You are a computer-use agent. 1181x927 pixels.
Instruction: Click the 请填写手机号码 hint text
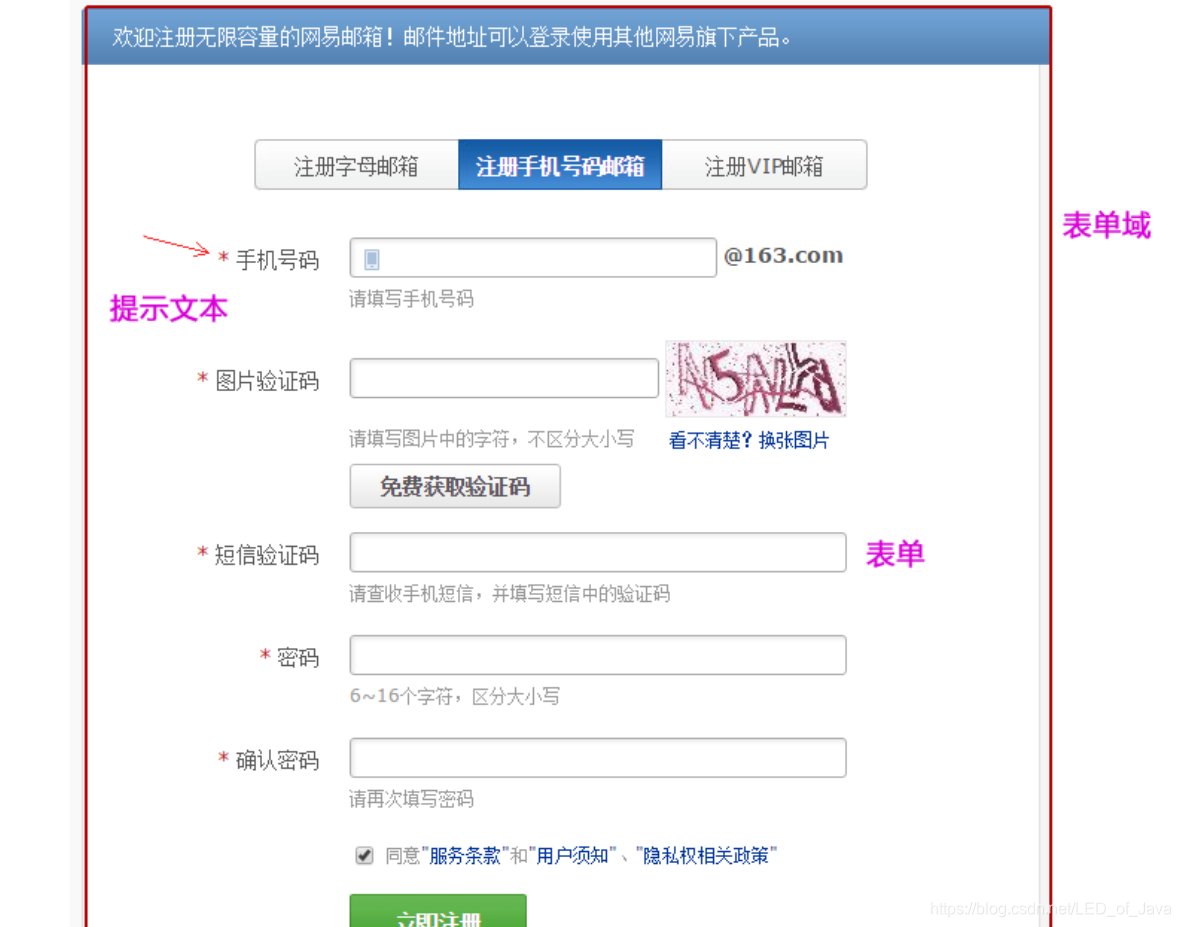[411, 299]
